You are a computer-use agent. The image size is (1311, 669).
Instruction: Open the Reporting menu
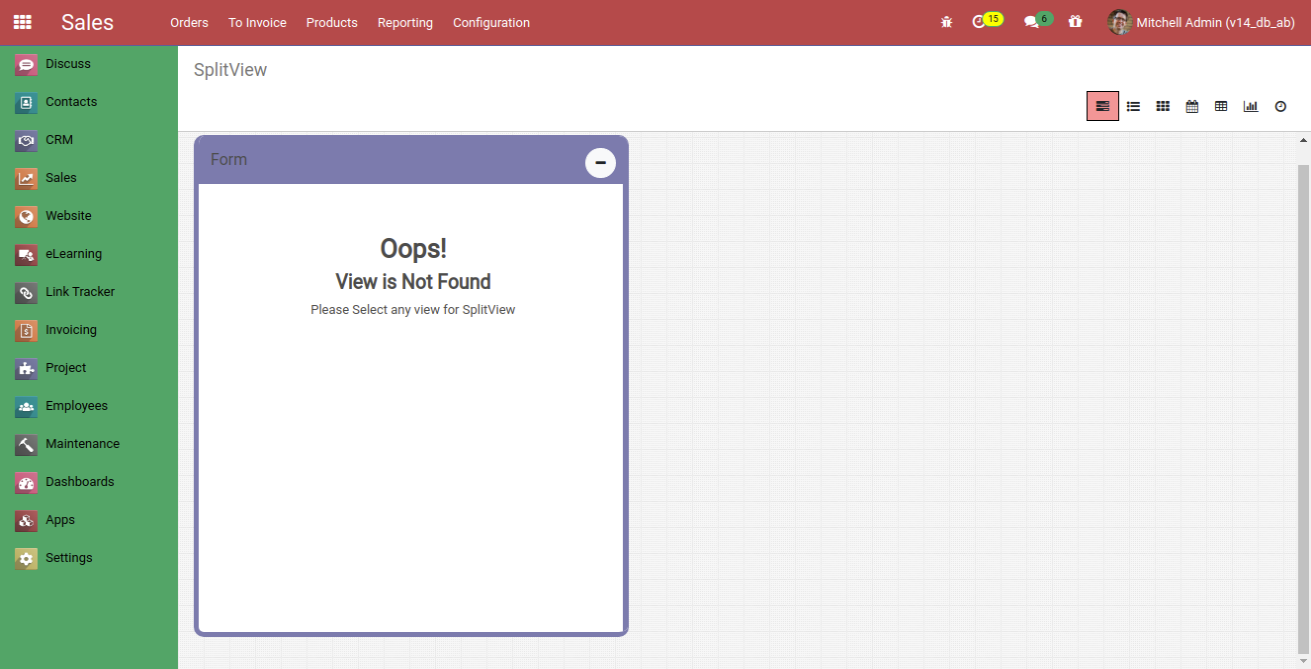pos(405,22)
